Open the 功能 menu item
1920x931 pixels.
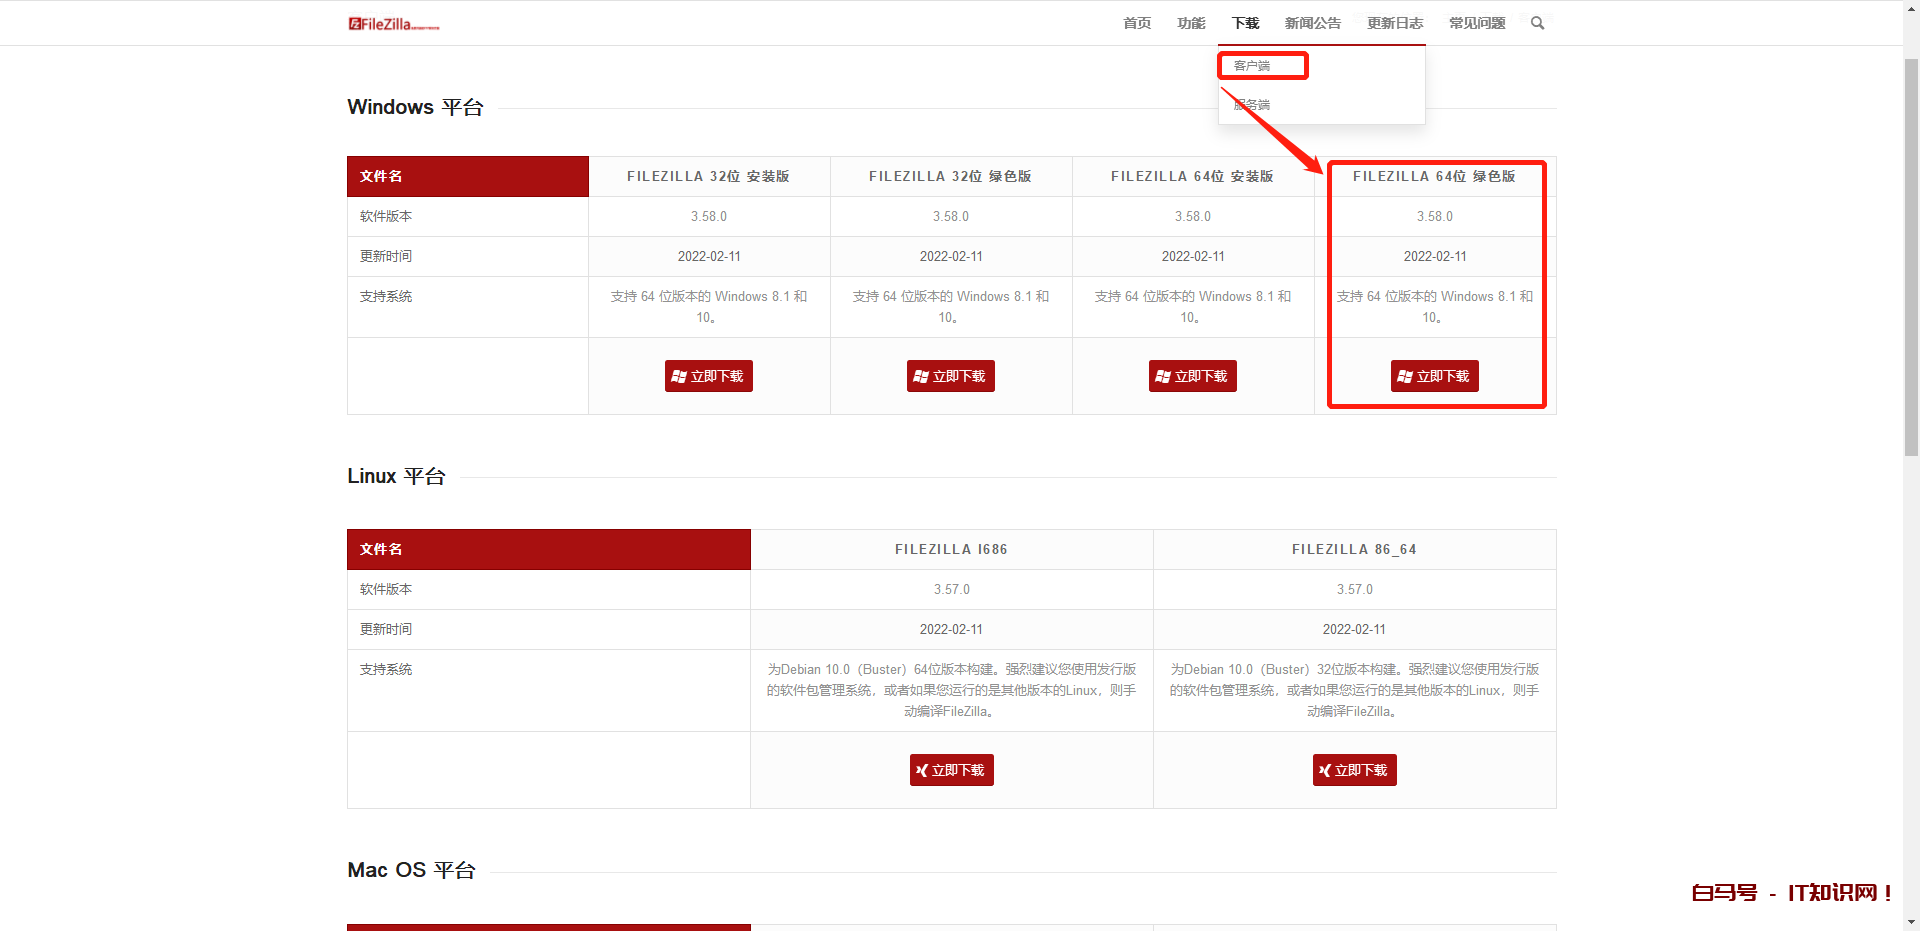[1191, 23]
